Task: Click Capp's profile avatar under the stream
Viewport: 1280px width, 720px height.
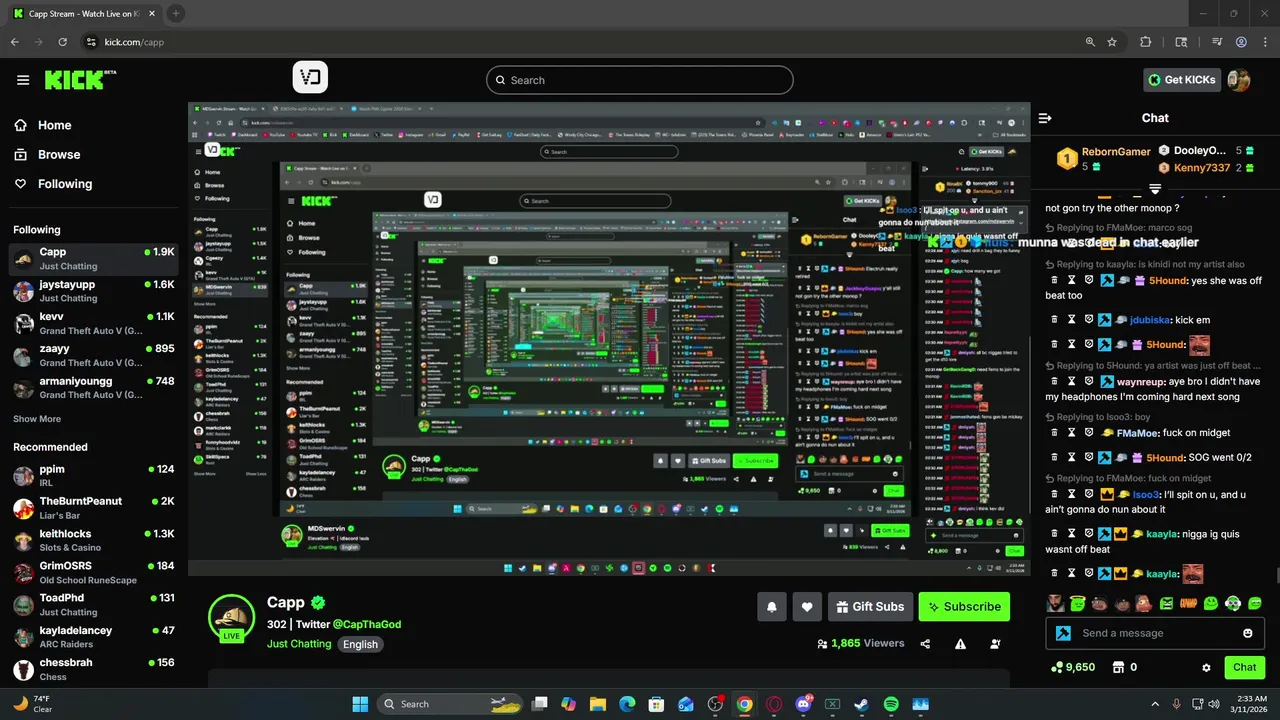Action: 231,617
